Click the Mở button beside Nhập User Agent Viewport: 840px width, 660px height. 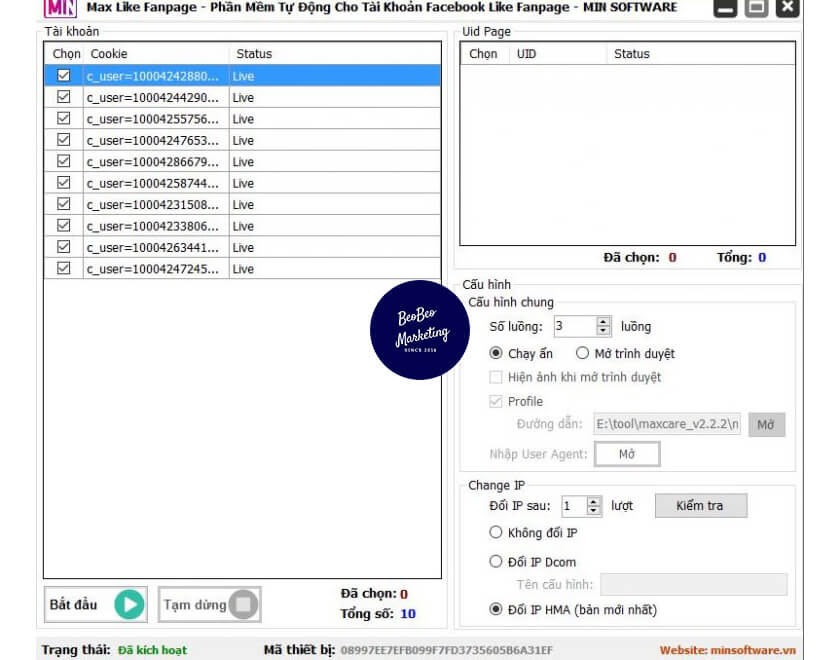click(x=627, y=454)
